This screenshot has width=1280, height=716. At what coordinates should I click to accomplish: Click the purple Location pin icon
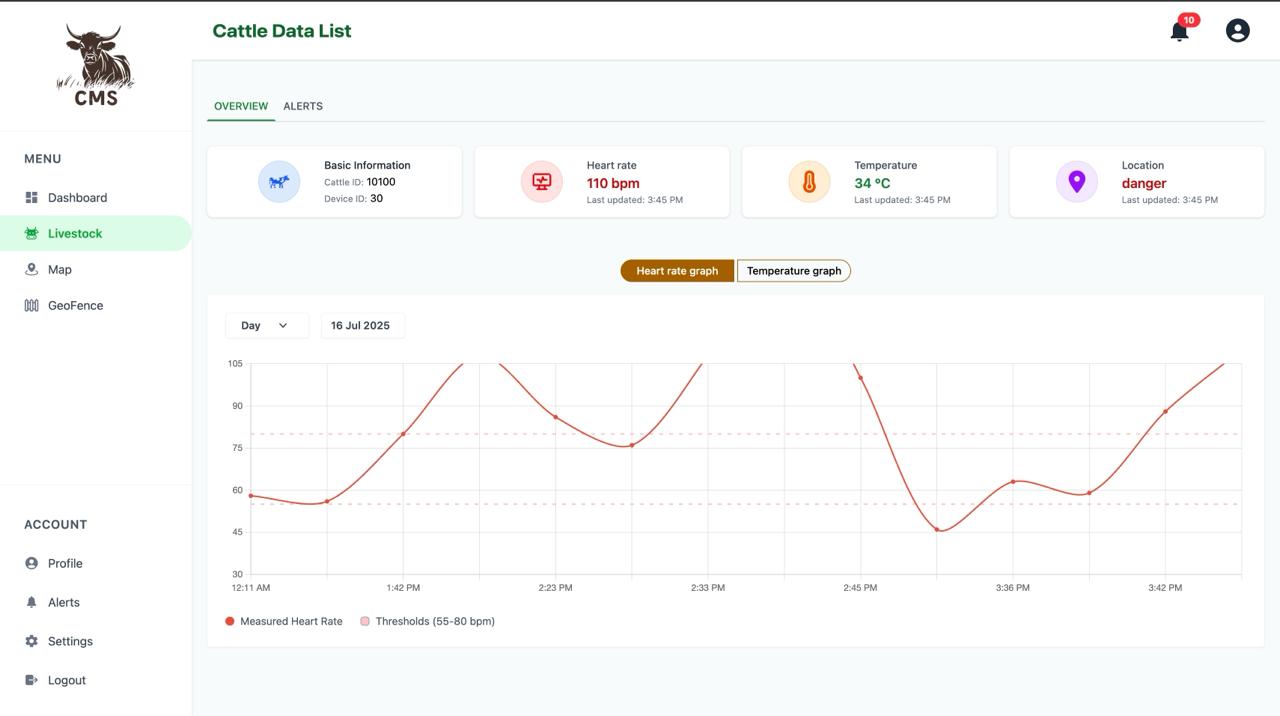(x=1077, y=182)
